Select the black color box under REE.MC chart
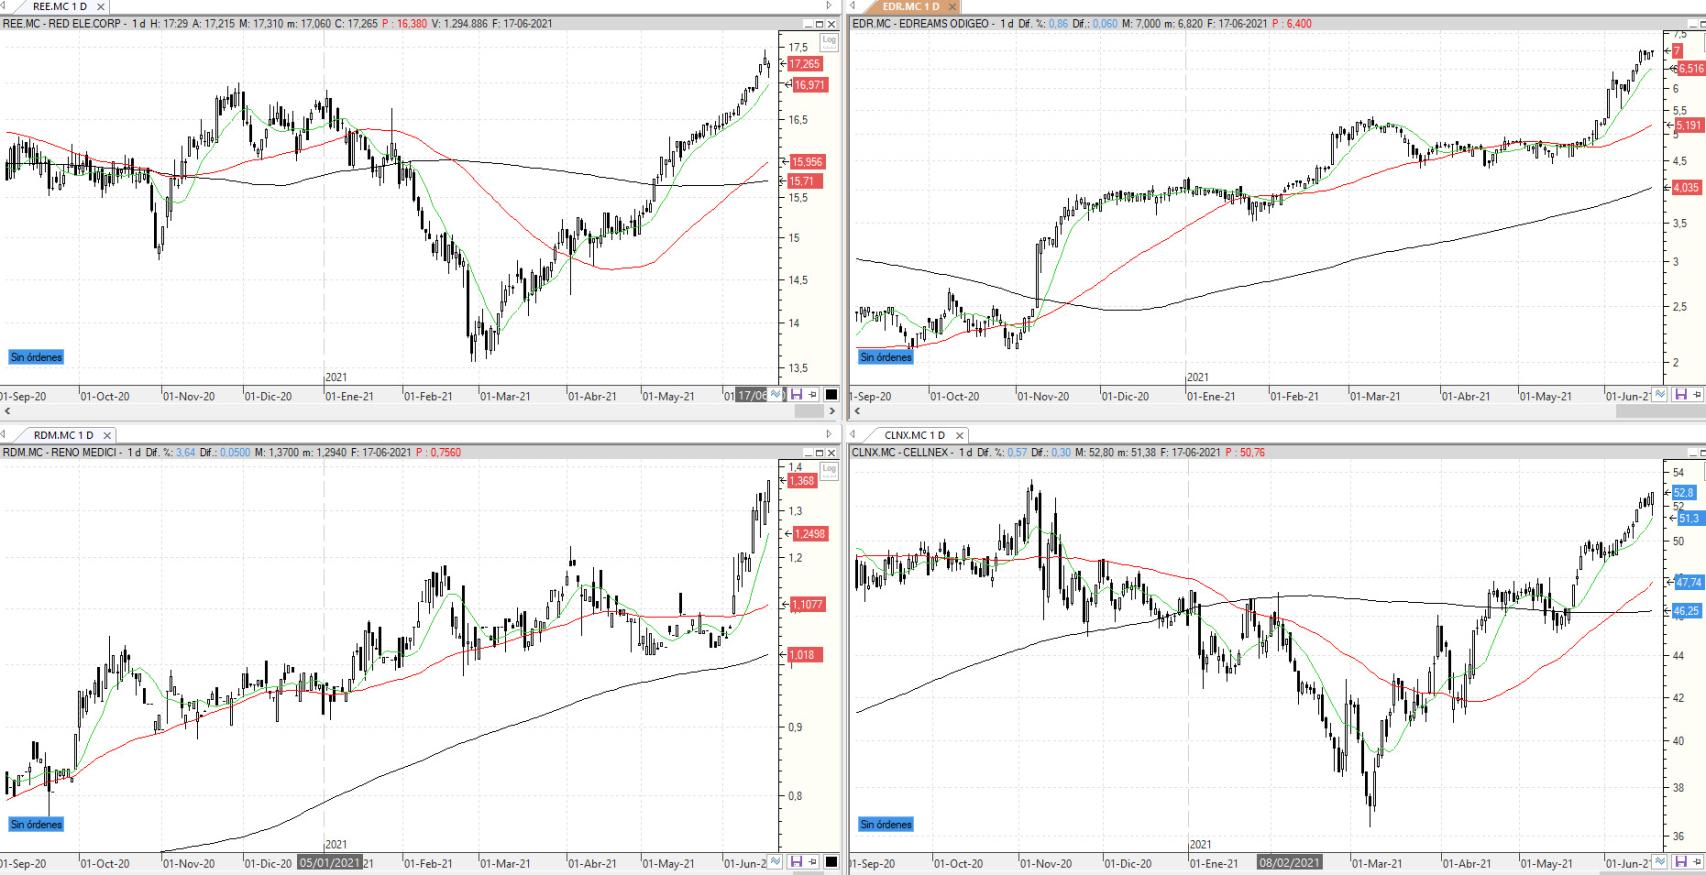1706x875 pixels. pyautogui.click(x=831, y=395)
